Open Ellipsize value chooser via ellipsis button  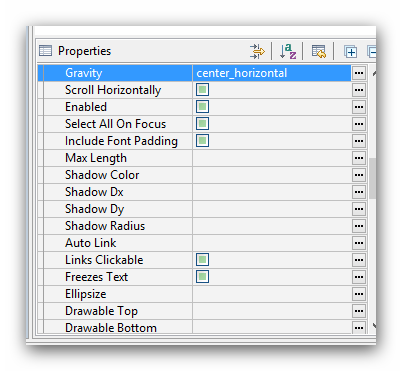pos(359,294)
